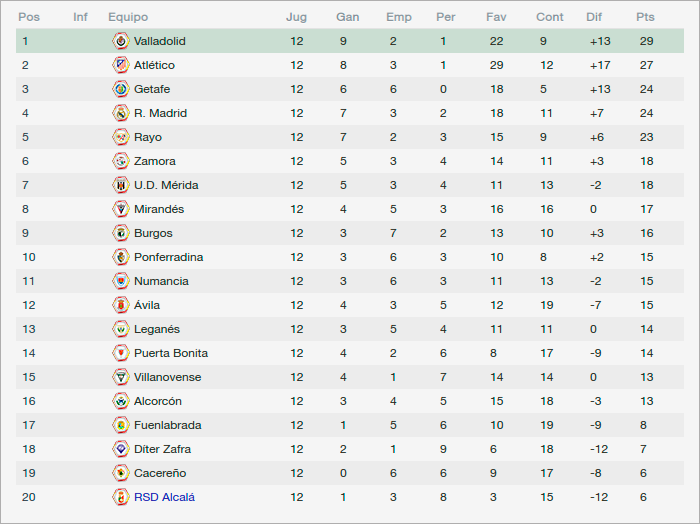Click the R. Madrid crest icon
This screenshot has width=700, height=524.
(x=121, y=113)
